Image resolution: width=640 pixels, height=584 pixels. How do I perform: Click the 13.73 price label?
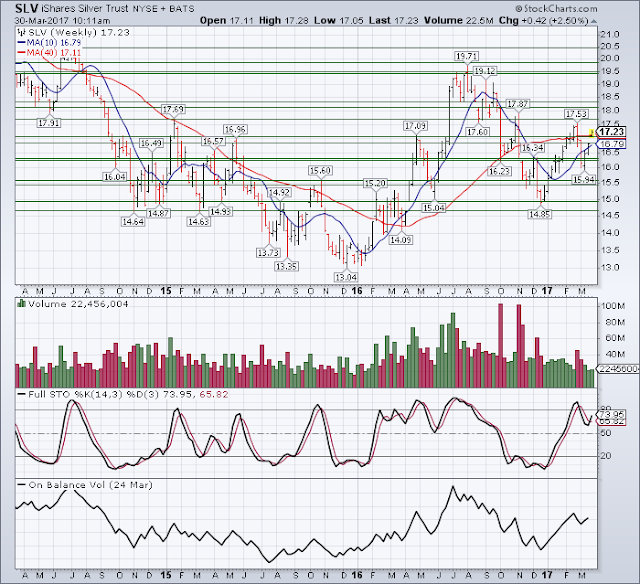(268, 253)
